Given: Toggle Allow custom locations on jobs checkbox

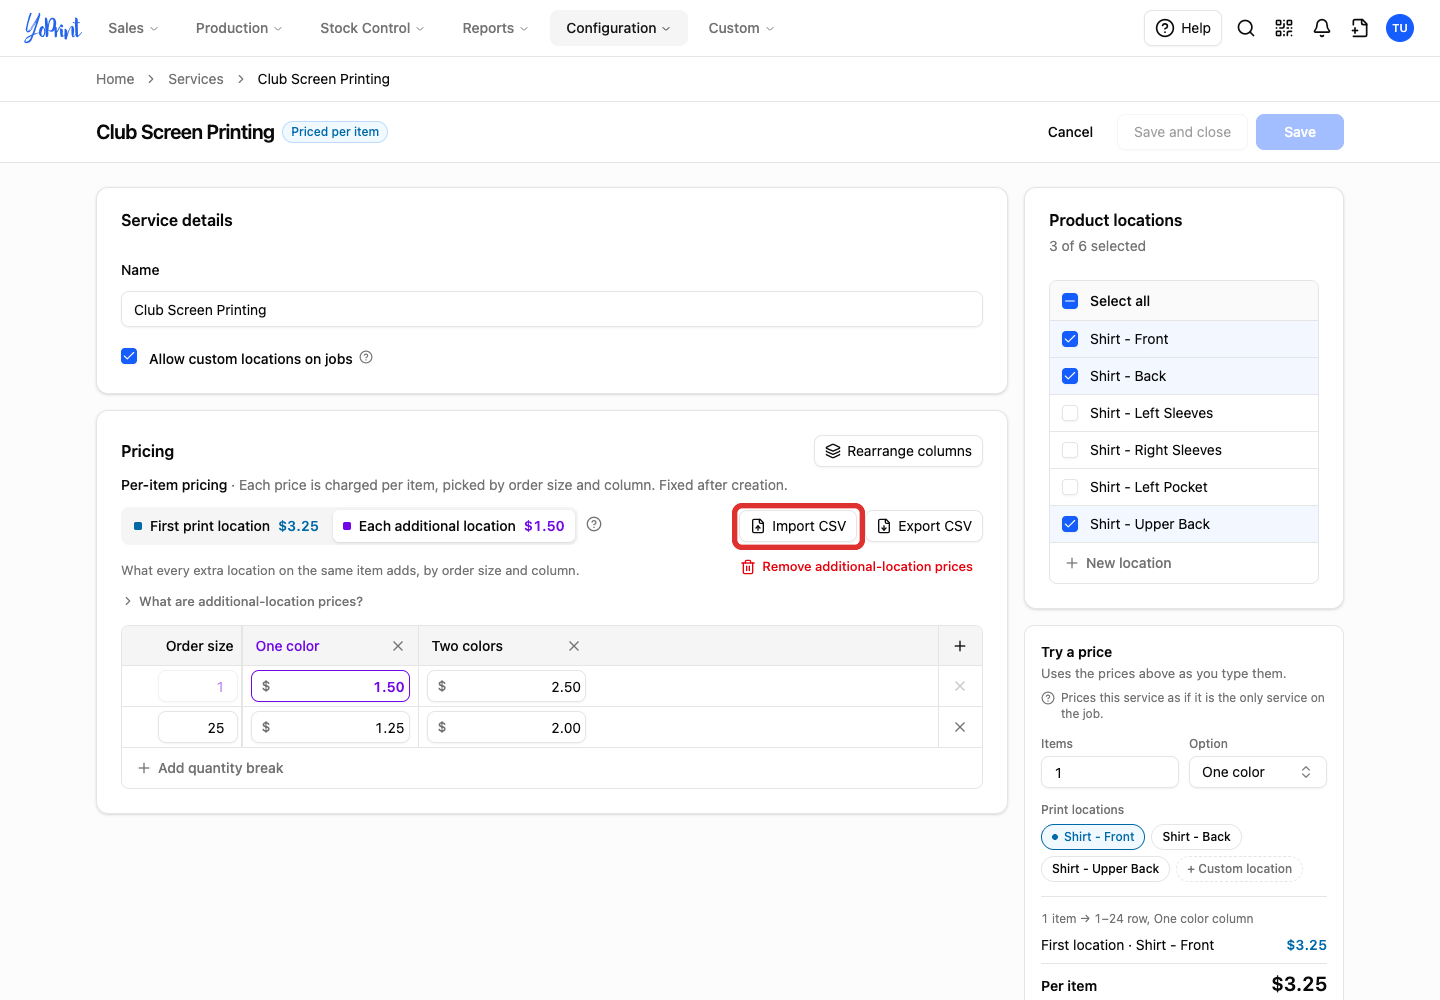Looking at the screenshot, I should pyautogui.click(x=129, y=356).
